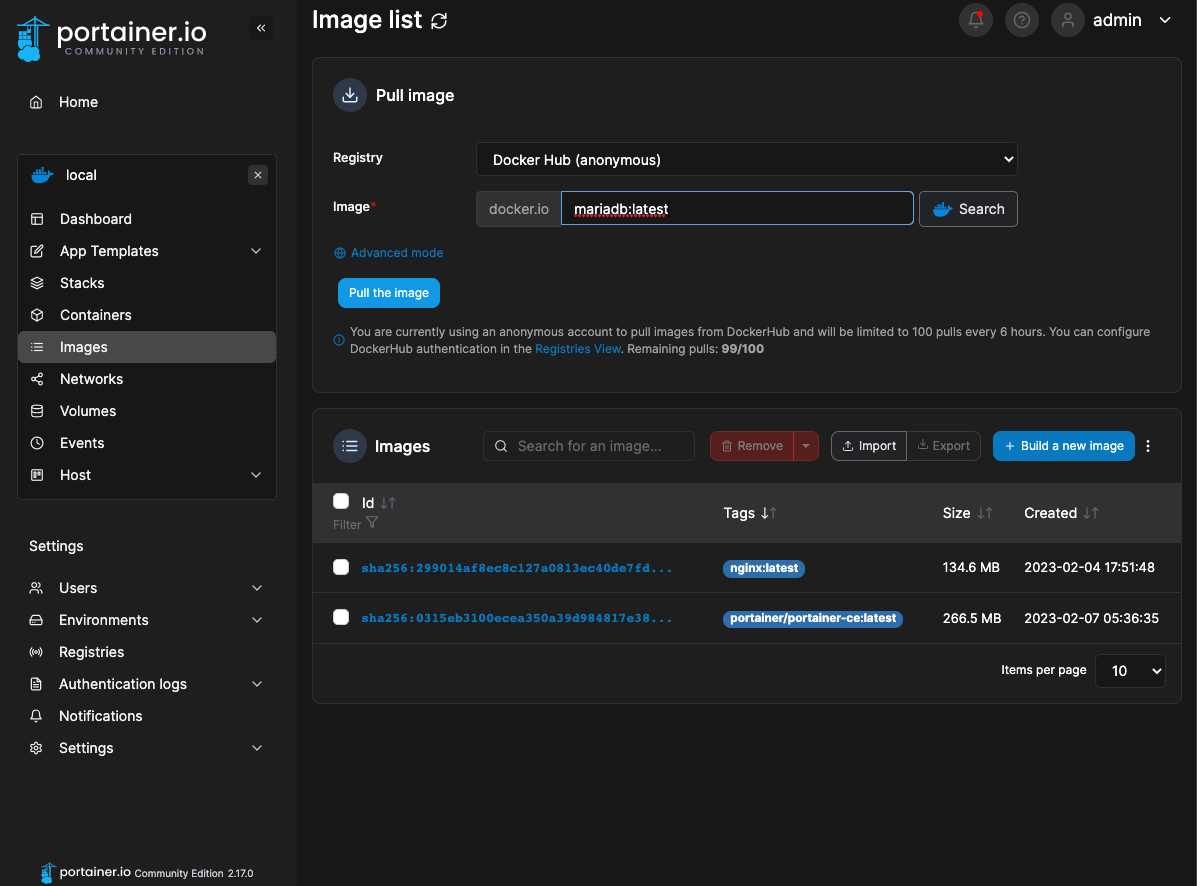Viewport: 1197px width, 886px height.
Task: Click the Portainer.io logo in sidebar header
Action: coord(111,38)
